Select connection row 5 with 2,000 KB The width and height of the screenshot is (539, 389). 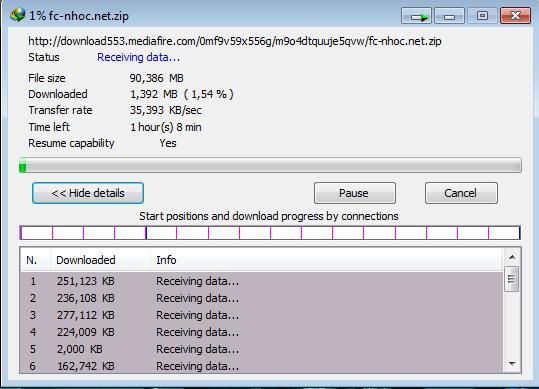(261, 349)
